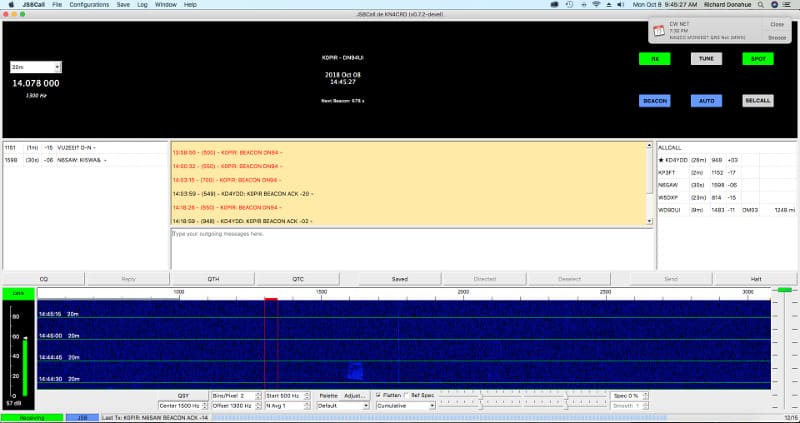Open the Apple menu

(x=11, y=4)
